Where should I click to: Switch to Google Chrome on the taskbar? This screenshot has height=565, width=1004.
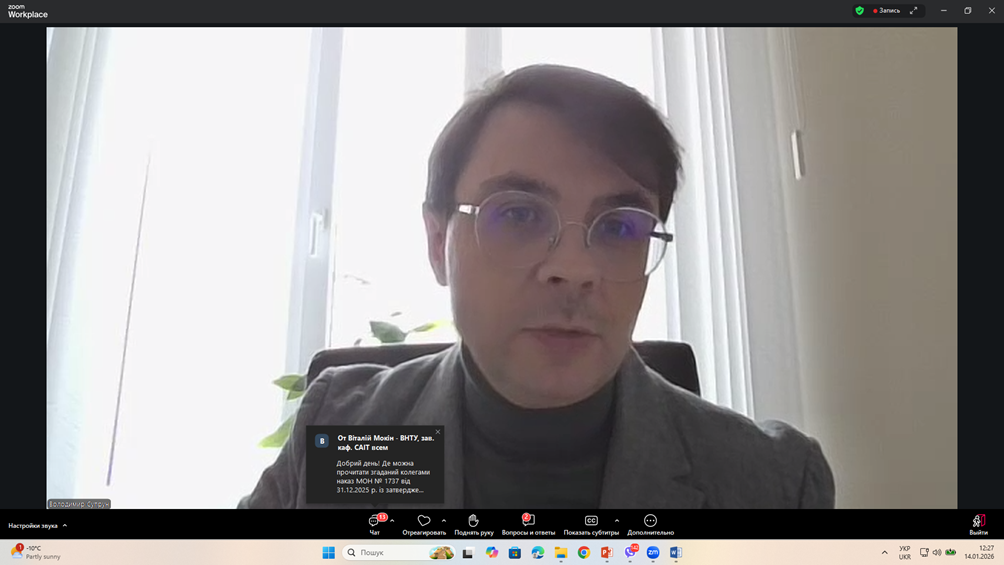[x=584, y=552]
